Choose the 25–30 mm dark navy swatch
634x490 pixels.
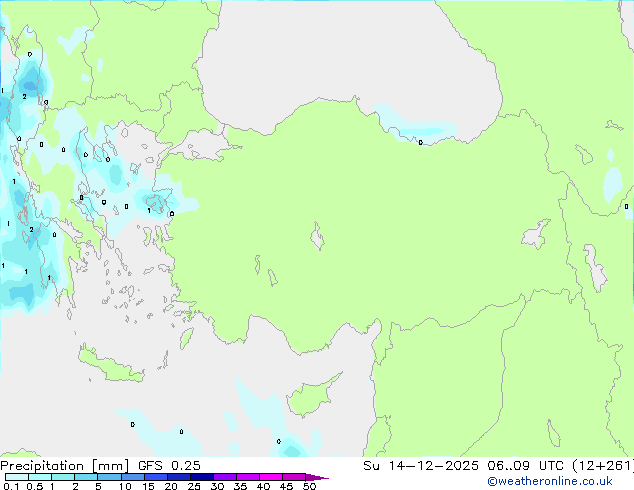[201, 477]
